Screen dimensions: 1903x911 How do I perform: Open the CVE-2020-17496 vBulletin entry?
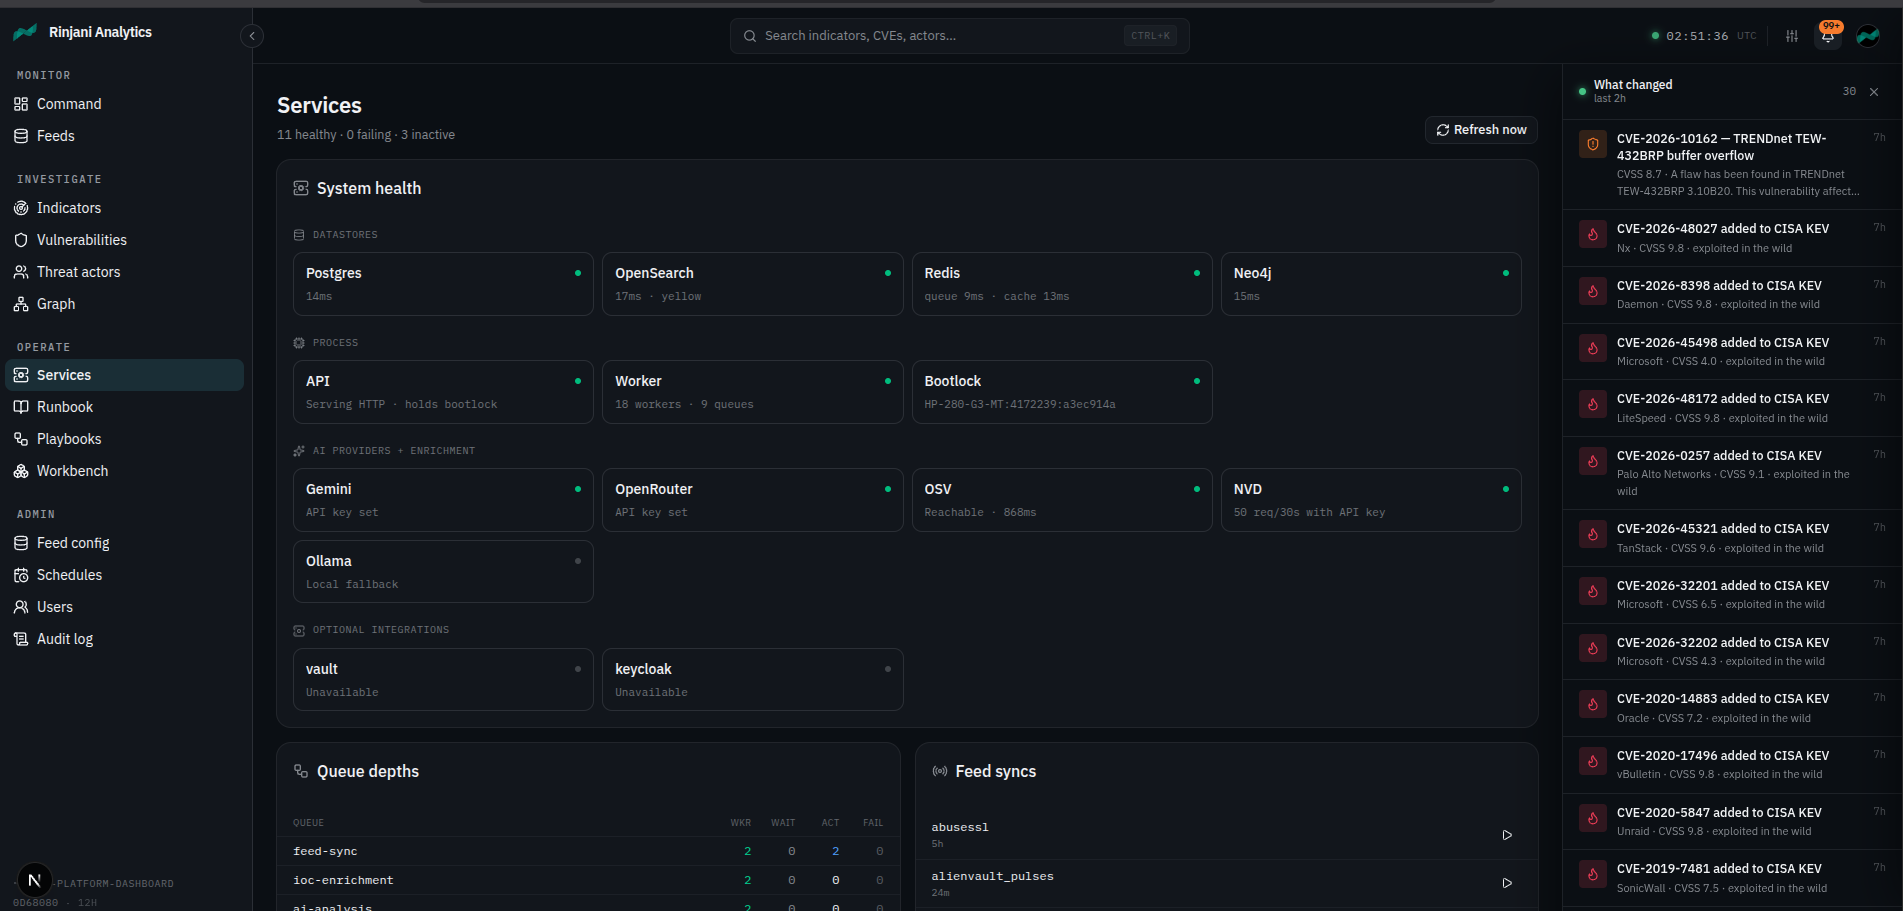pos(1732,765)
